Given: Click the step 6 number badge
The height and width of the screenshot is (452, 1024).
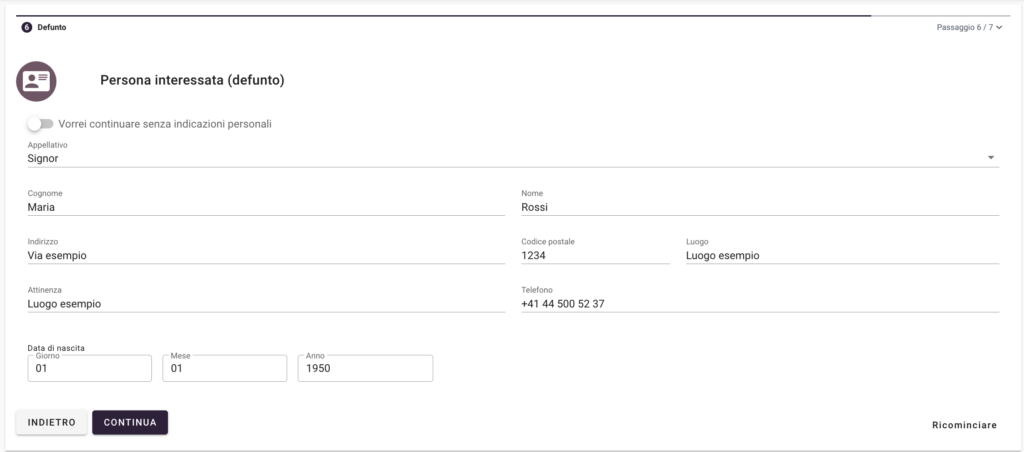Looking at the screenshot, I should click(x=27, y=27).
